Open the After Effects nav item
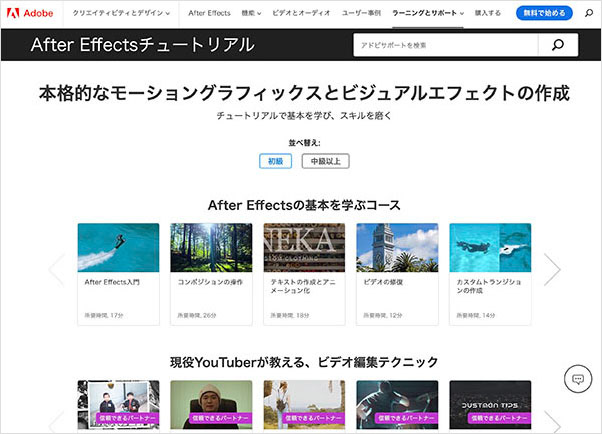Viewport: 602px width, 434px height. coord(209,13)
